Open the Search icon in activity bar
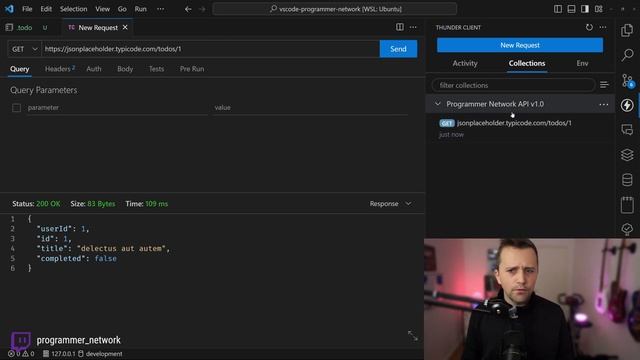640x360 pixels. (627, 55)
